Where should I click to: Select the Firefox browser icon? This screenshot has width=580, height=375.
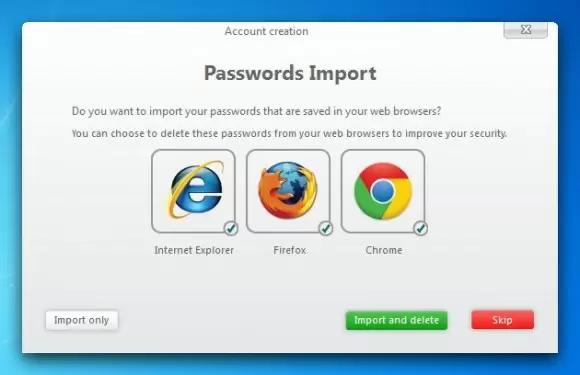288,191
